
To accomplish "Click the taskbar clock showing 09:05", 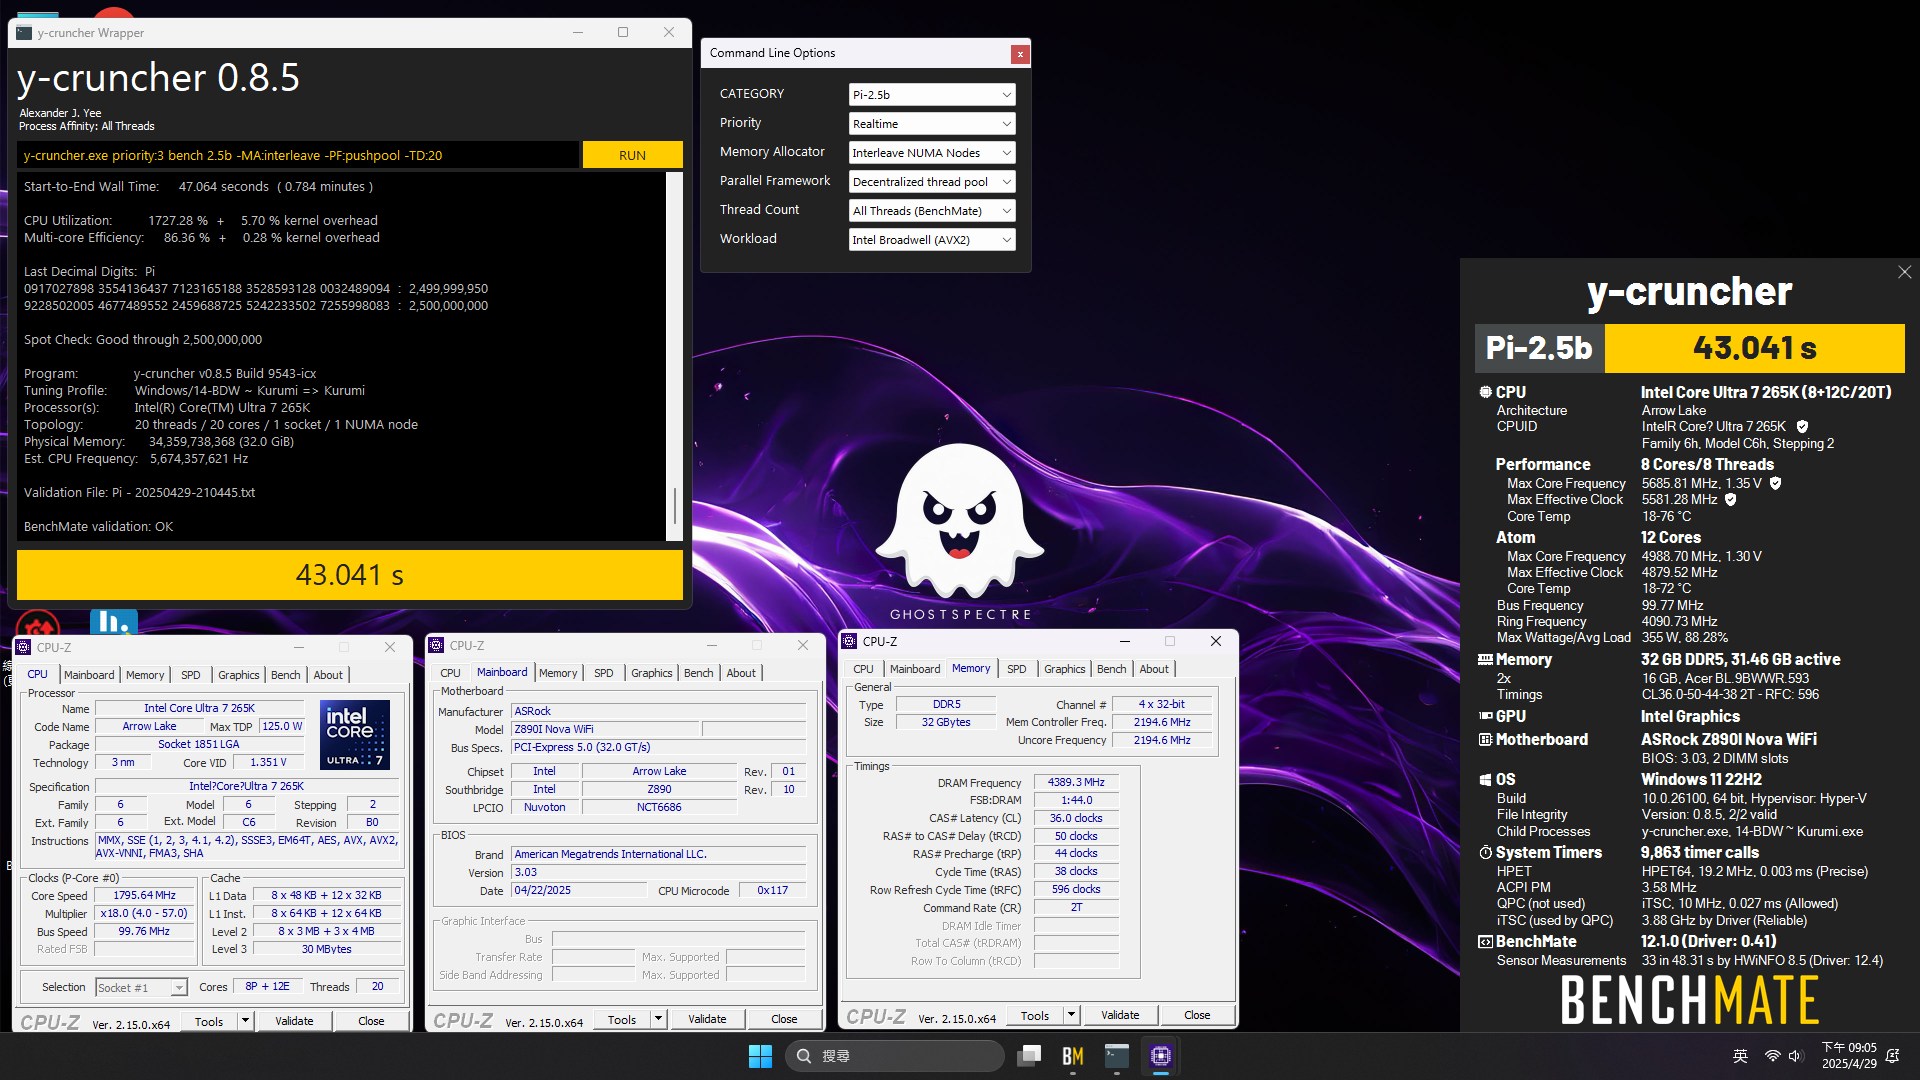I will pos(1849,1056).
